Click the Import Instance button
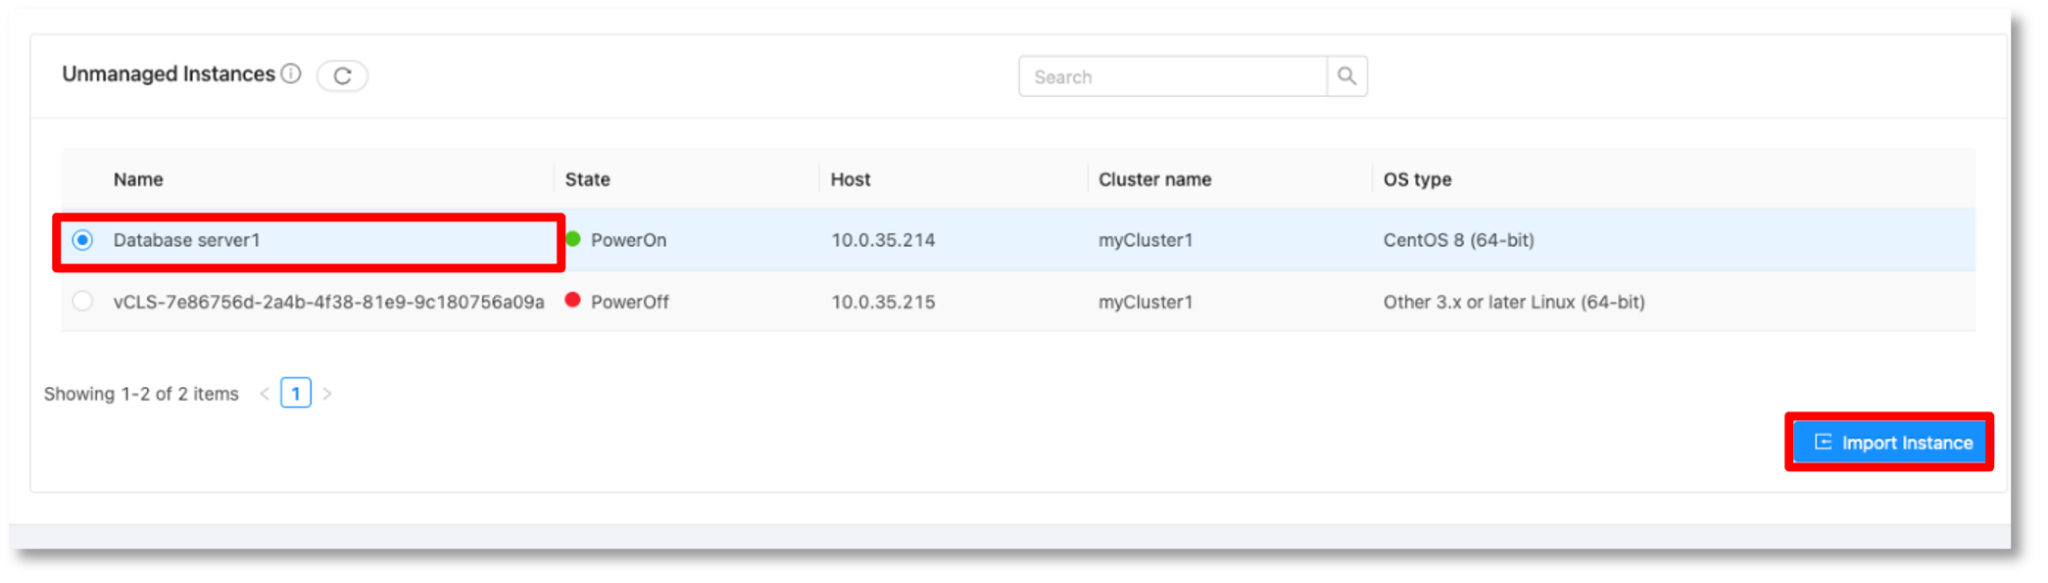The height and width of the screenshot is (583, 2048). (1888, 441)
